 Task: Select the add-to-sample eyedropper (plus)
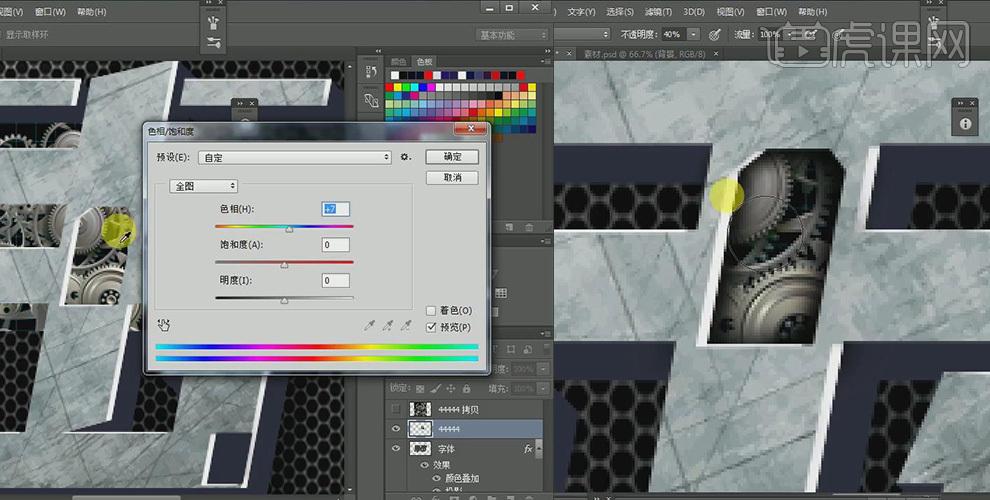point(388,326)
